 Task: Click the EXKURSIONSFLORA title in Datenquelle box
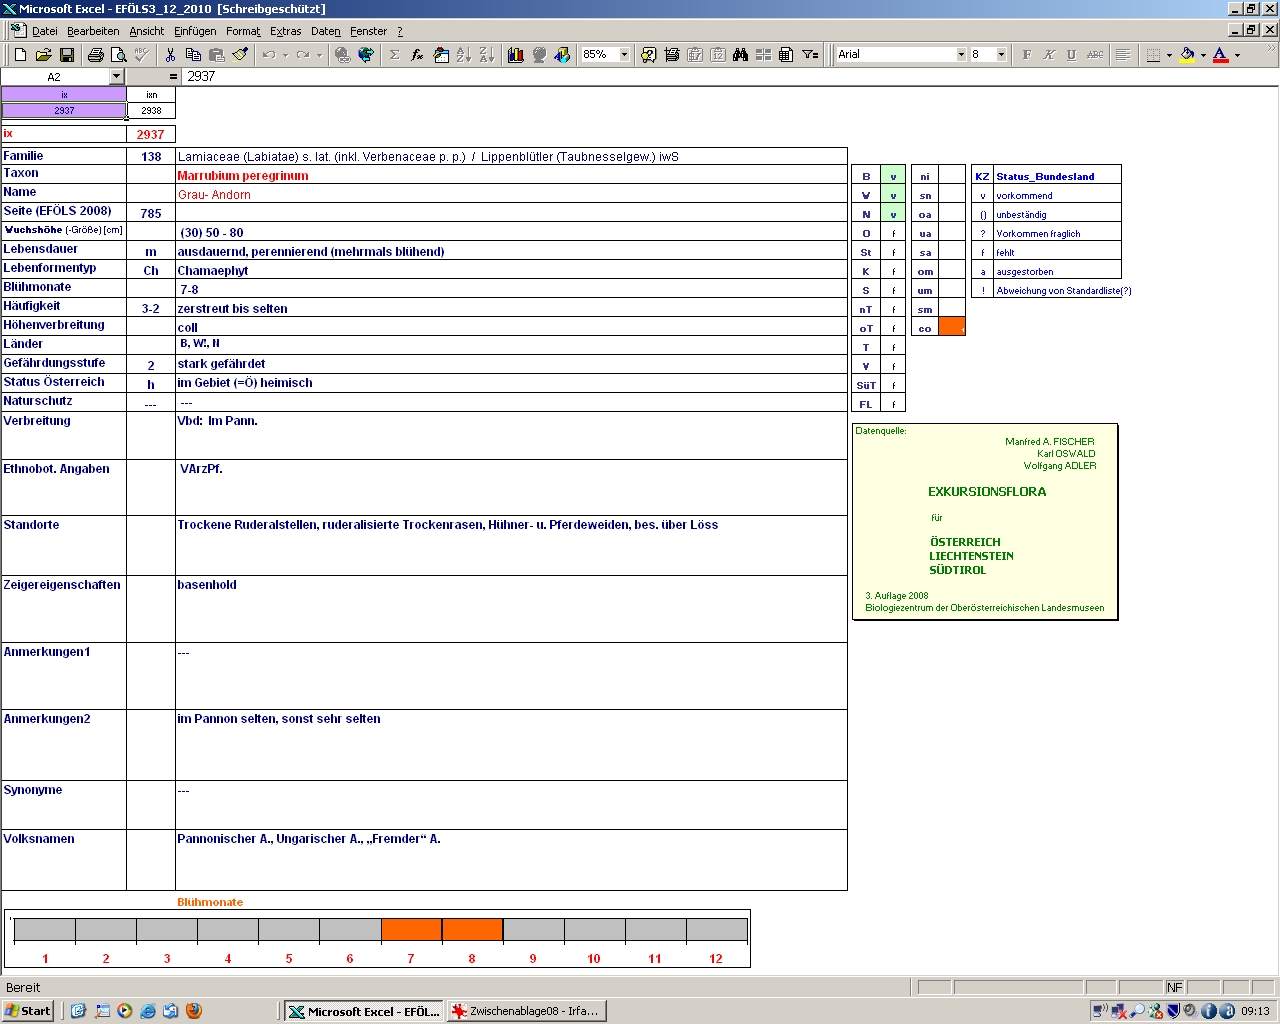pos(987,492)
